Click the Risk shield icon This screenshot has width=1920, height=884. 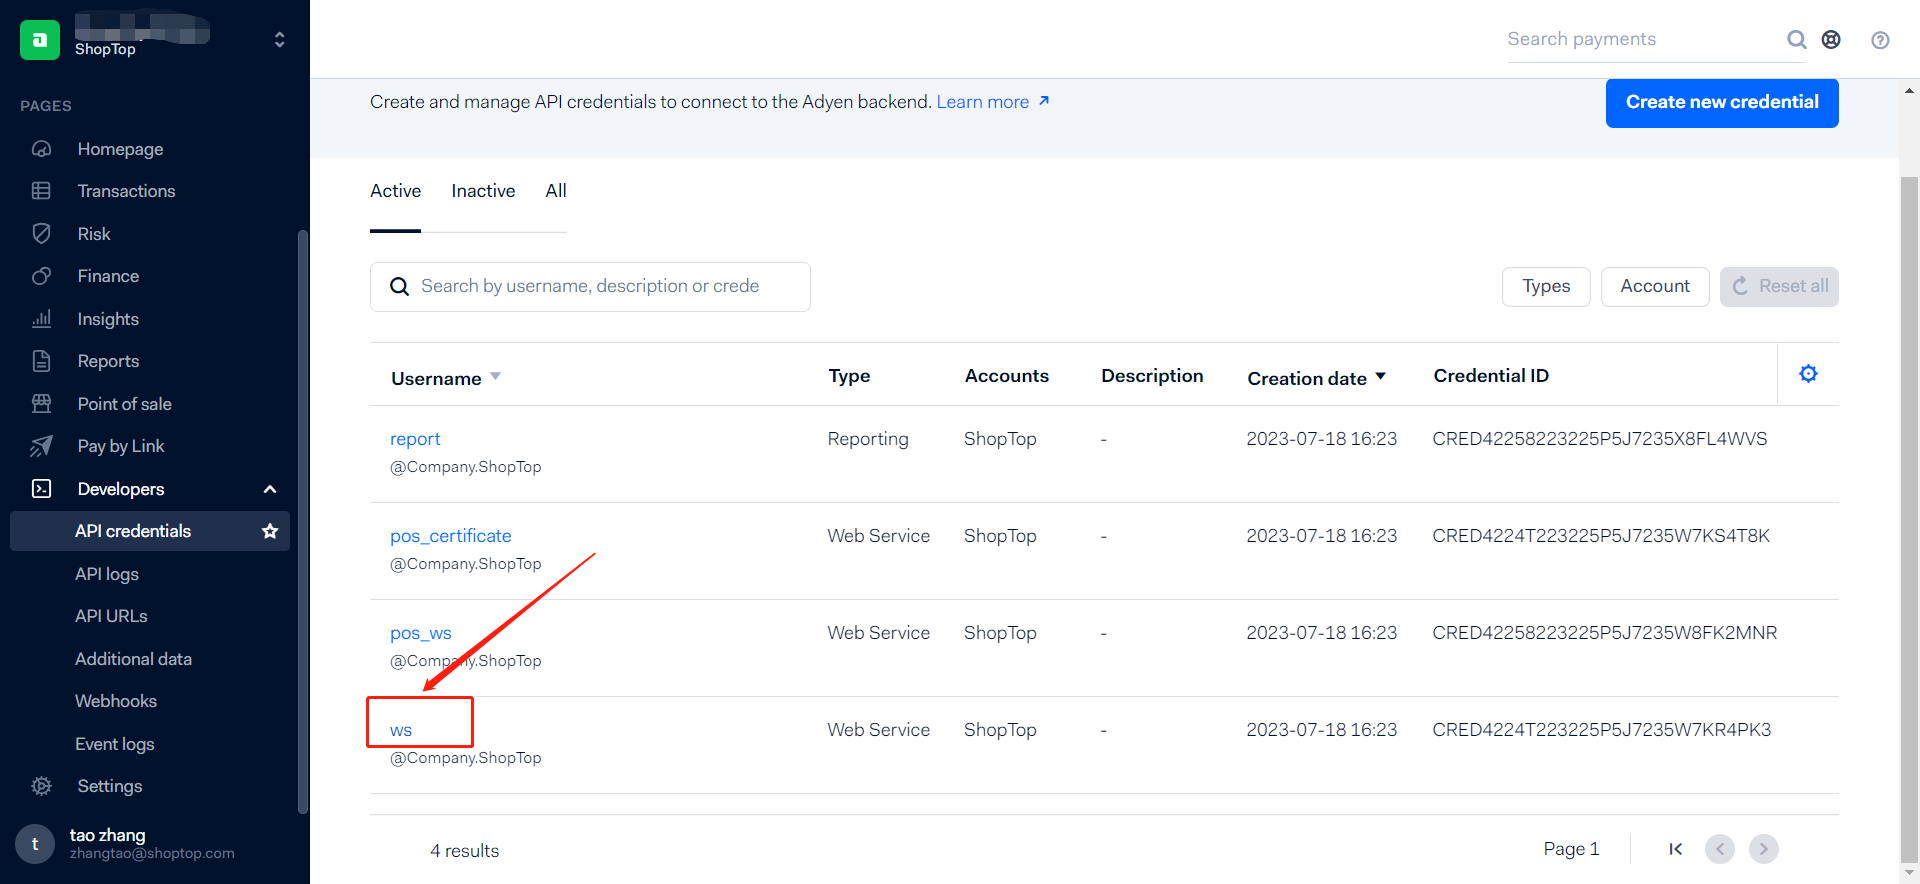tap(41, 234)
